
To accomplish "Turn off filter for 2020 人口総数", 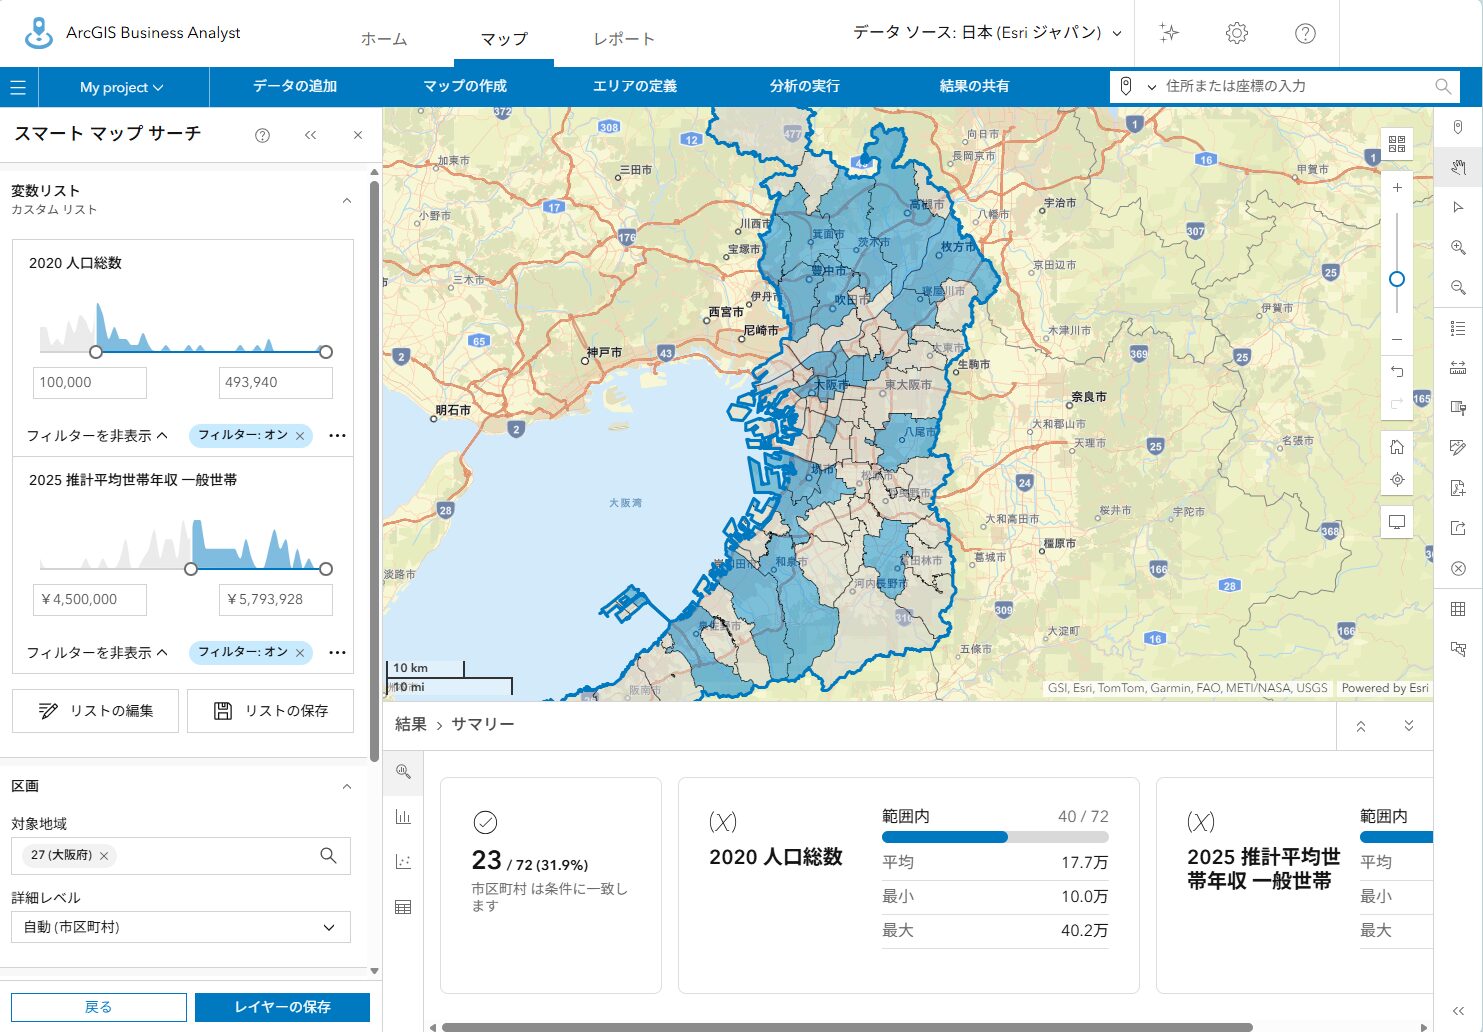I will click(x=300, y=436).
